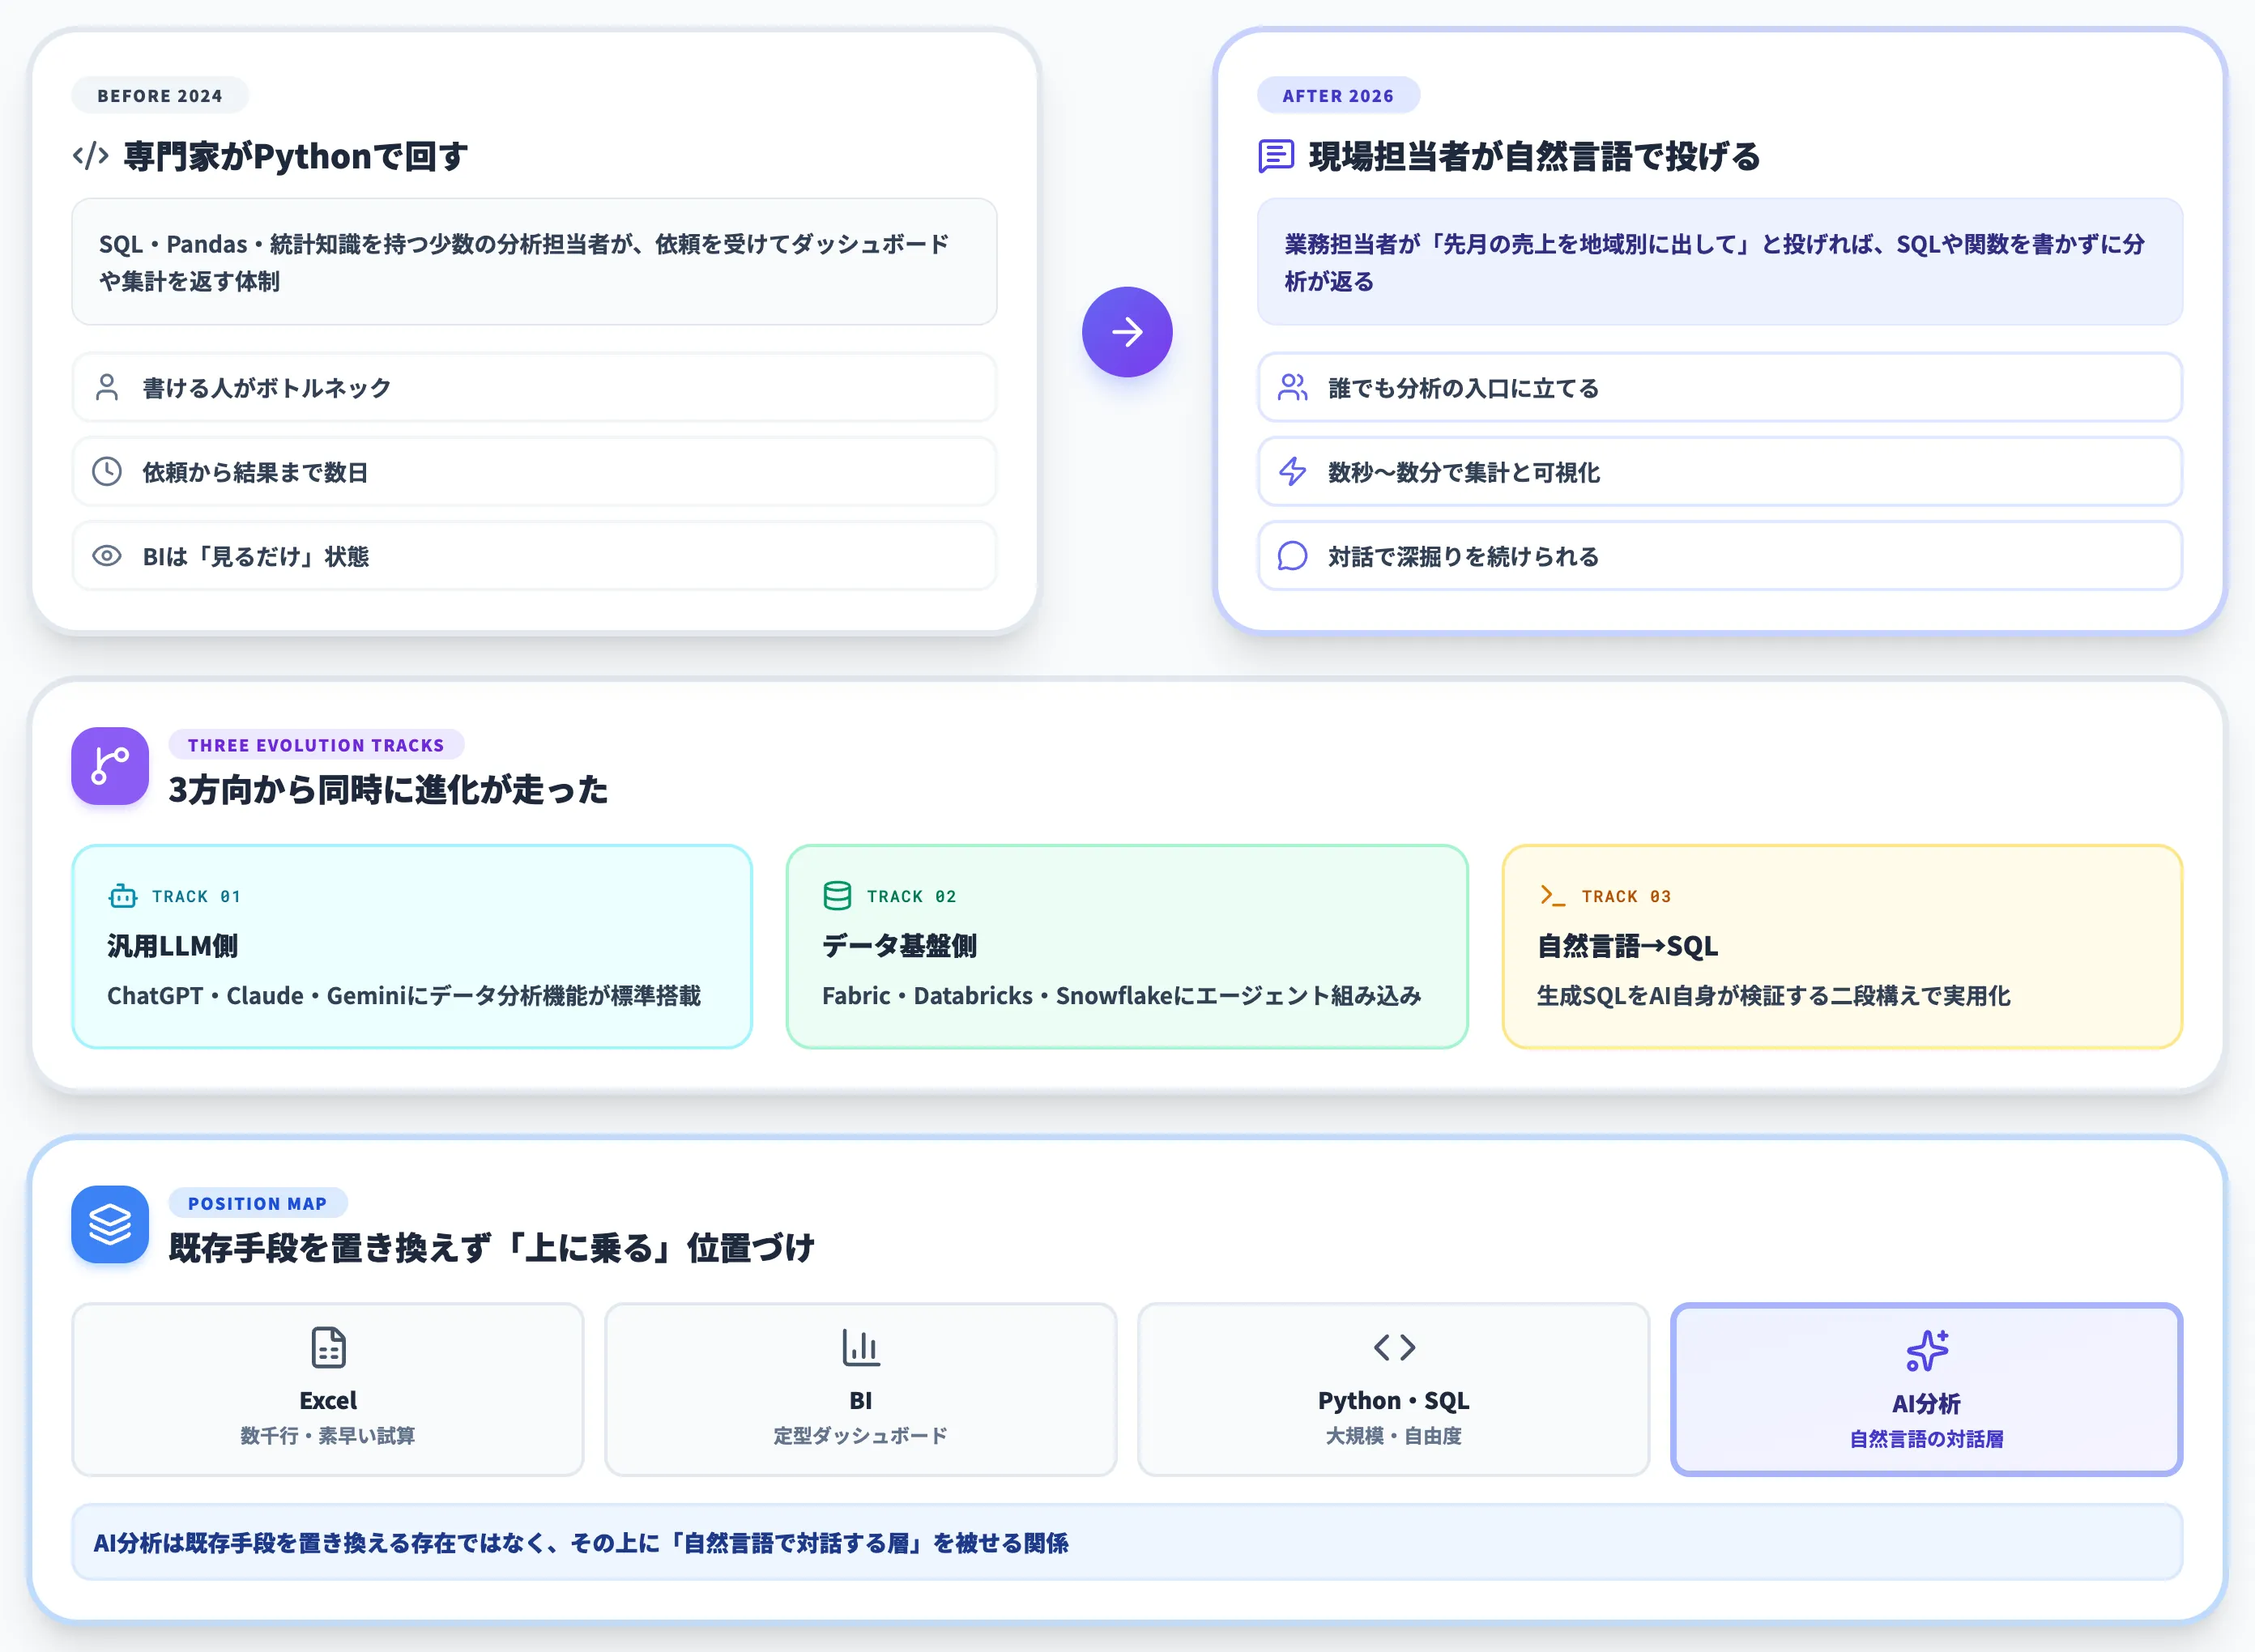Screen dimensions: 2255x1652
Task: Click the clock icon in 依頼から結果まで数日 row
Action: pos(107,471)
